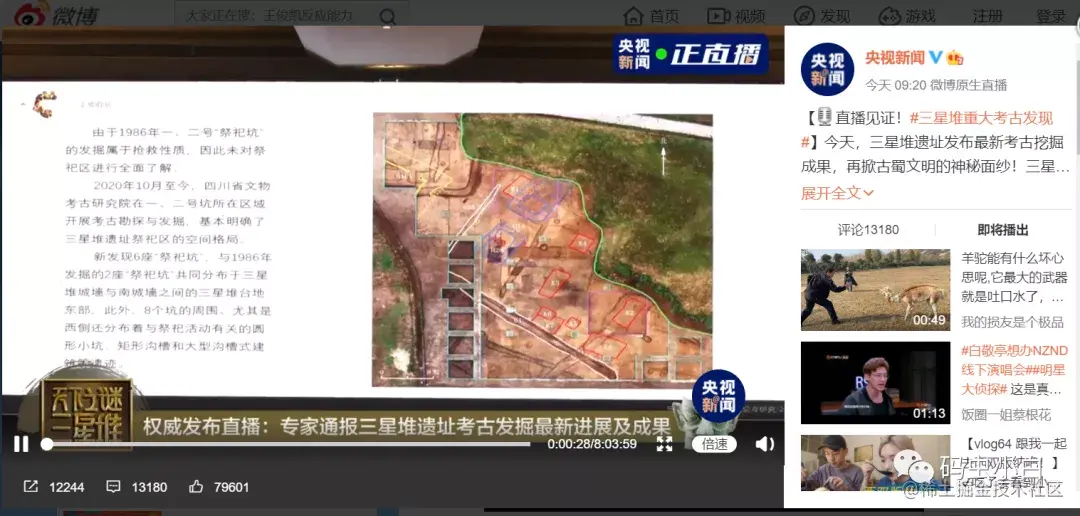Open video title 羊驼能有什么坏心思呢
The image size is (1080, 516).
point(1015,278)
